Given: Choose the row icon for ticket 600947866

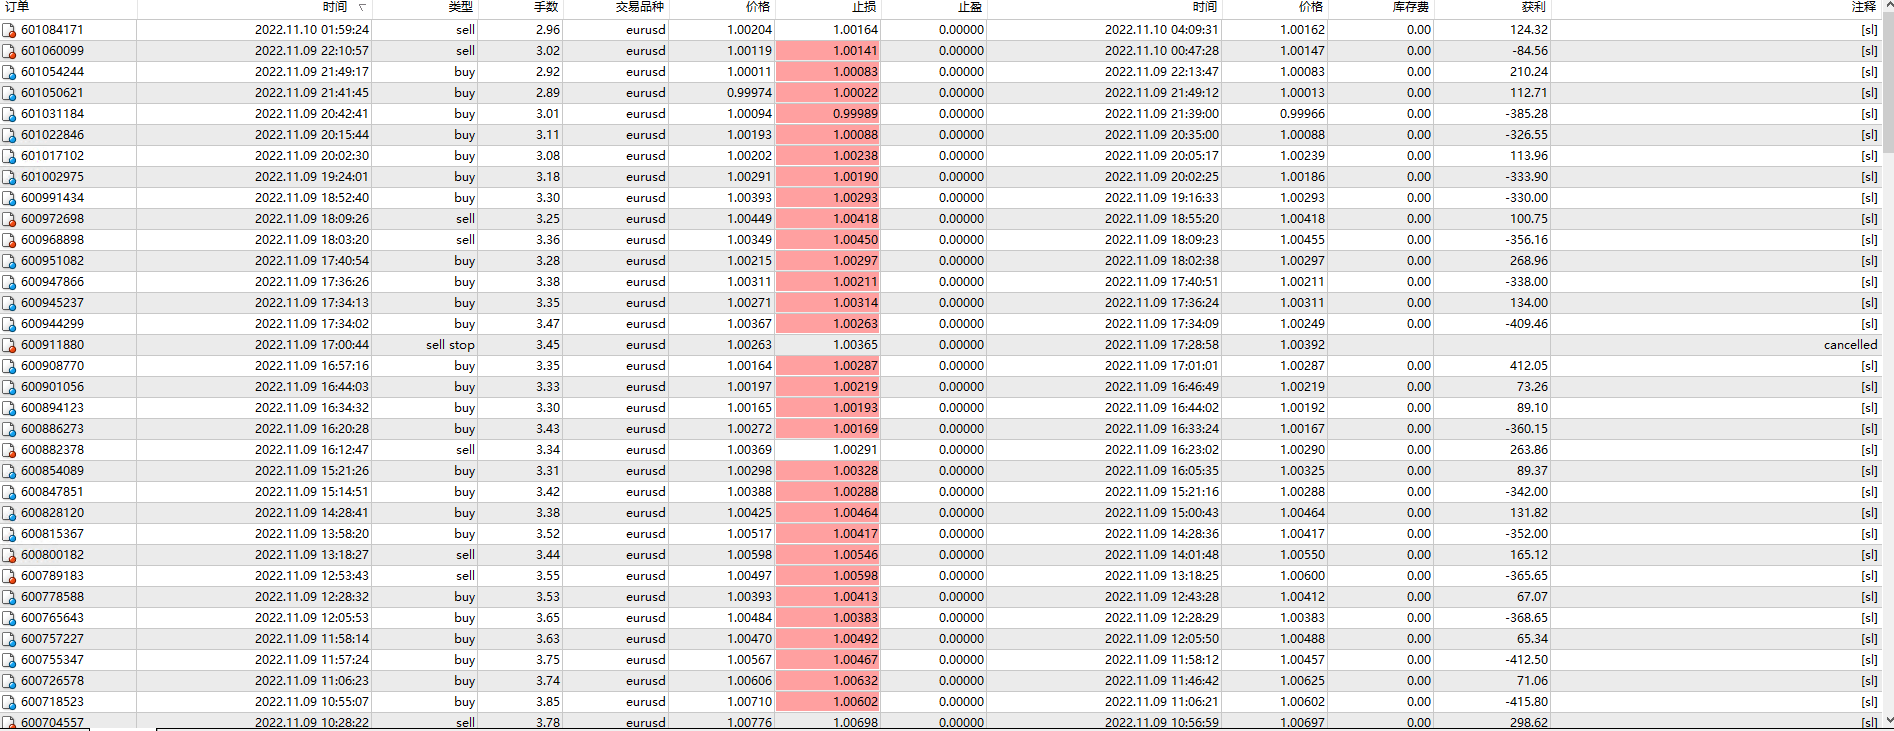Looking at the screenshot, I should click(x=9, y=282).
